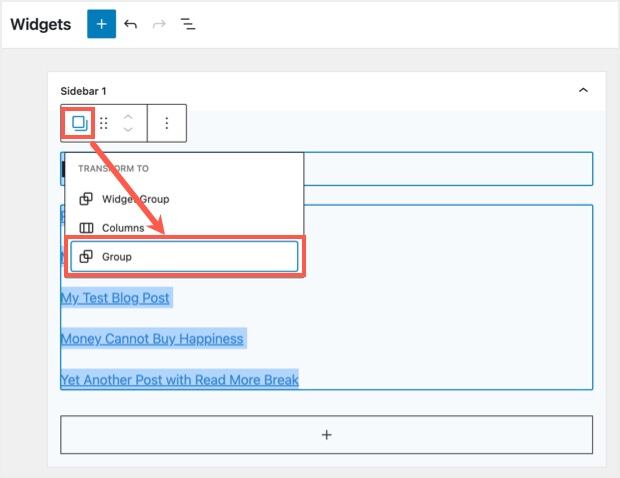620x478 pixels.
Task: Open the list view from top toolbar
Action: [187, 24]
